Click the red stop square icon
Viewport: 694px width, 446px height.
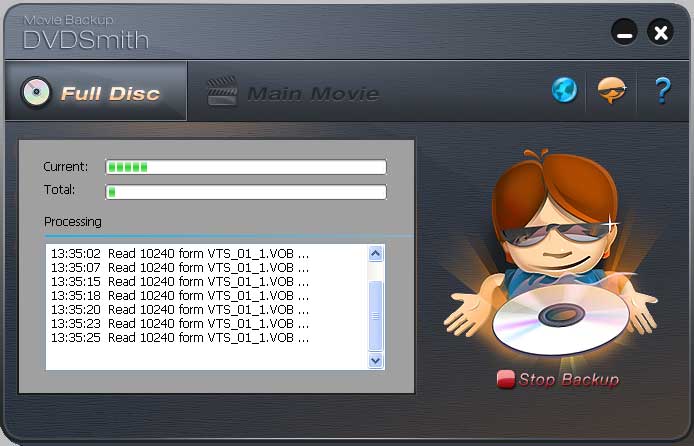505,379
